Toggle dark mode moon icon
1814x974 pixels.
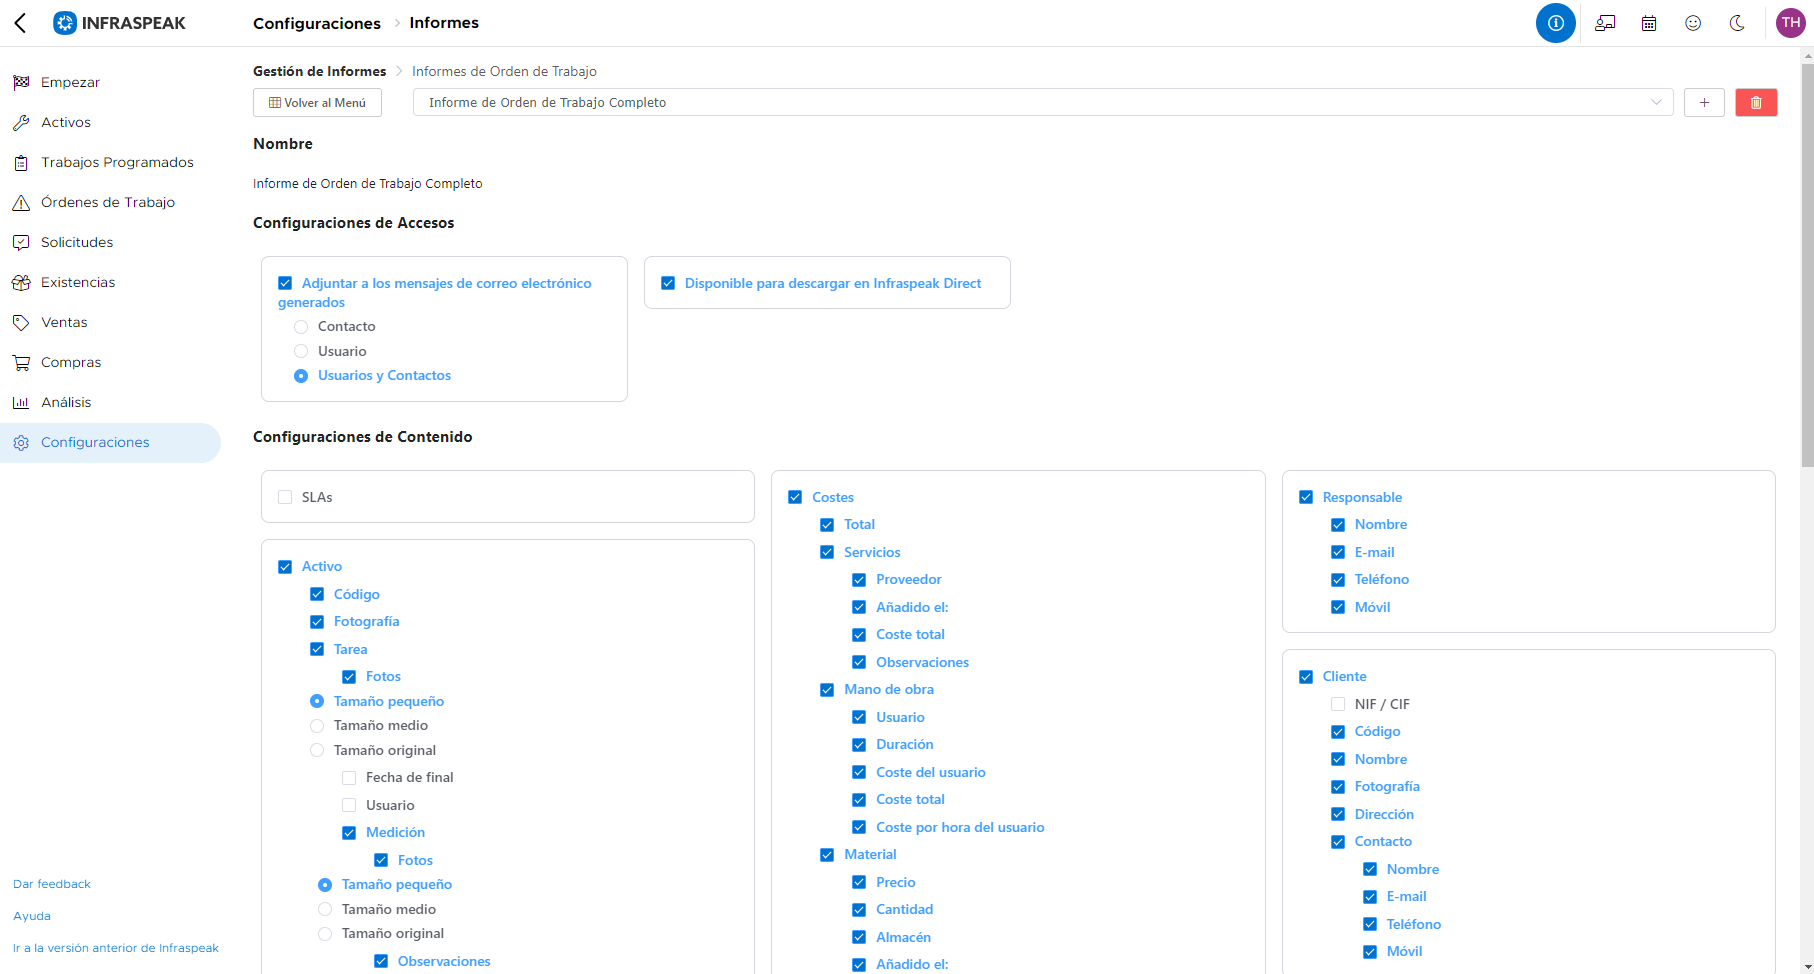[x=1737, y=23]
